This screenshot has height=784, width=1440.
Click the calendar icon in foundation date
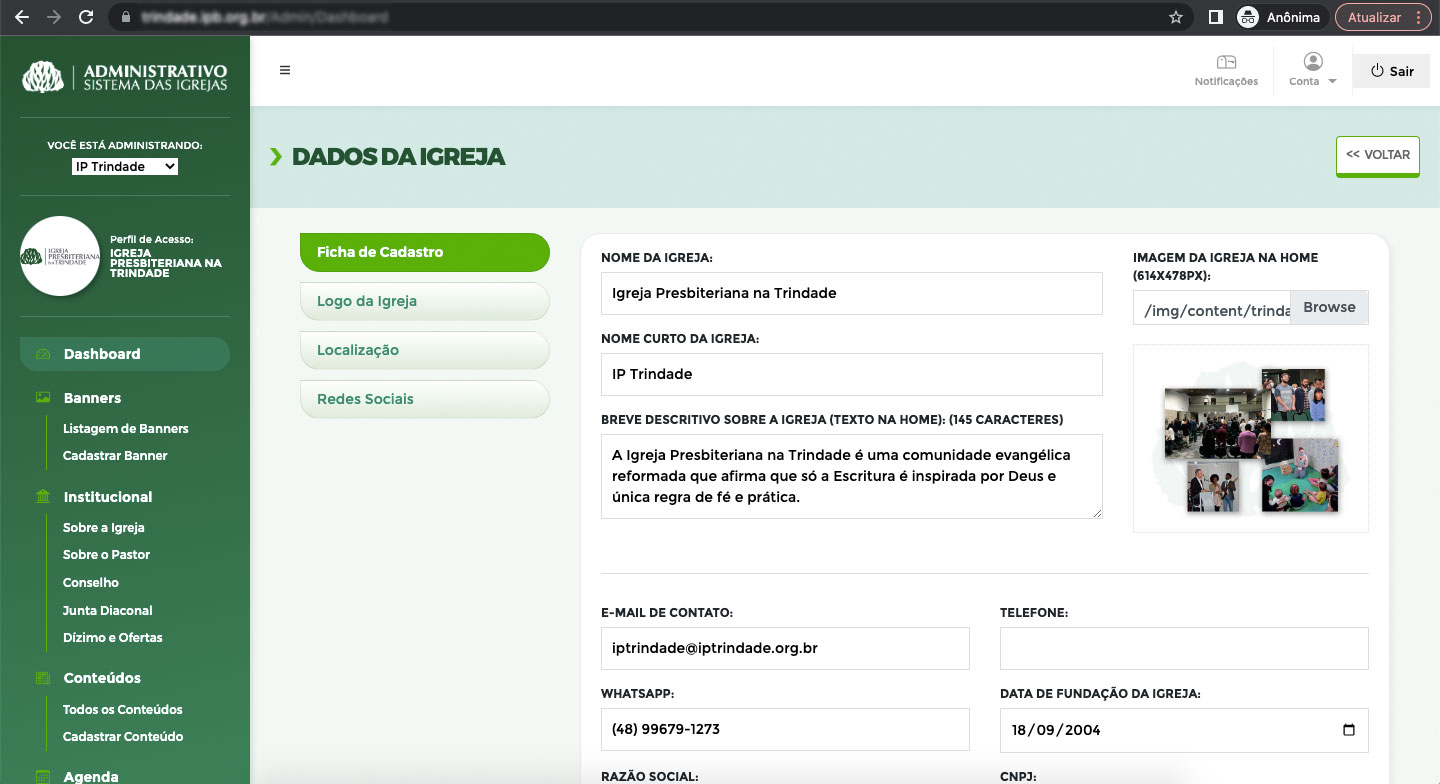(x=1348, y=730)
